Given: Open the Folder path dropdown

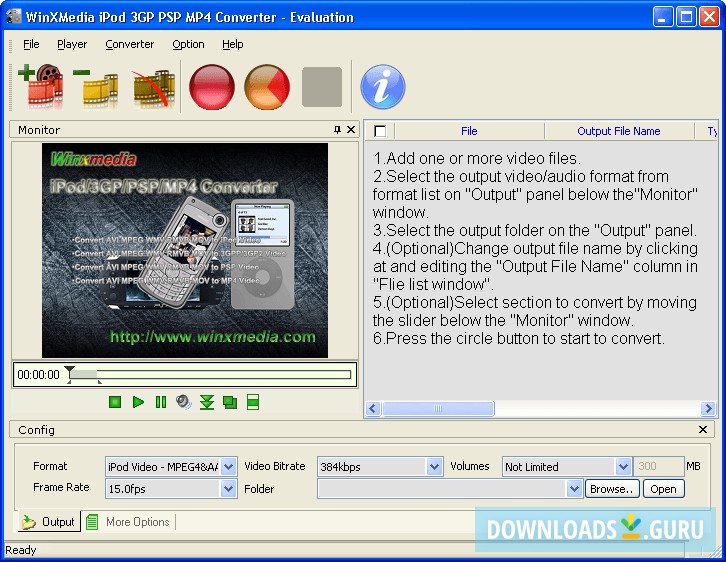Looking at the screenshot, I should click(x=574, y=488).
